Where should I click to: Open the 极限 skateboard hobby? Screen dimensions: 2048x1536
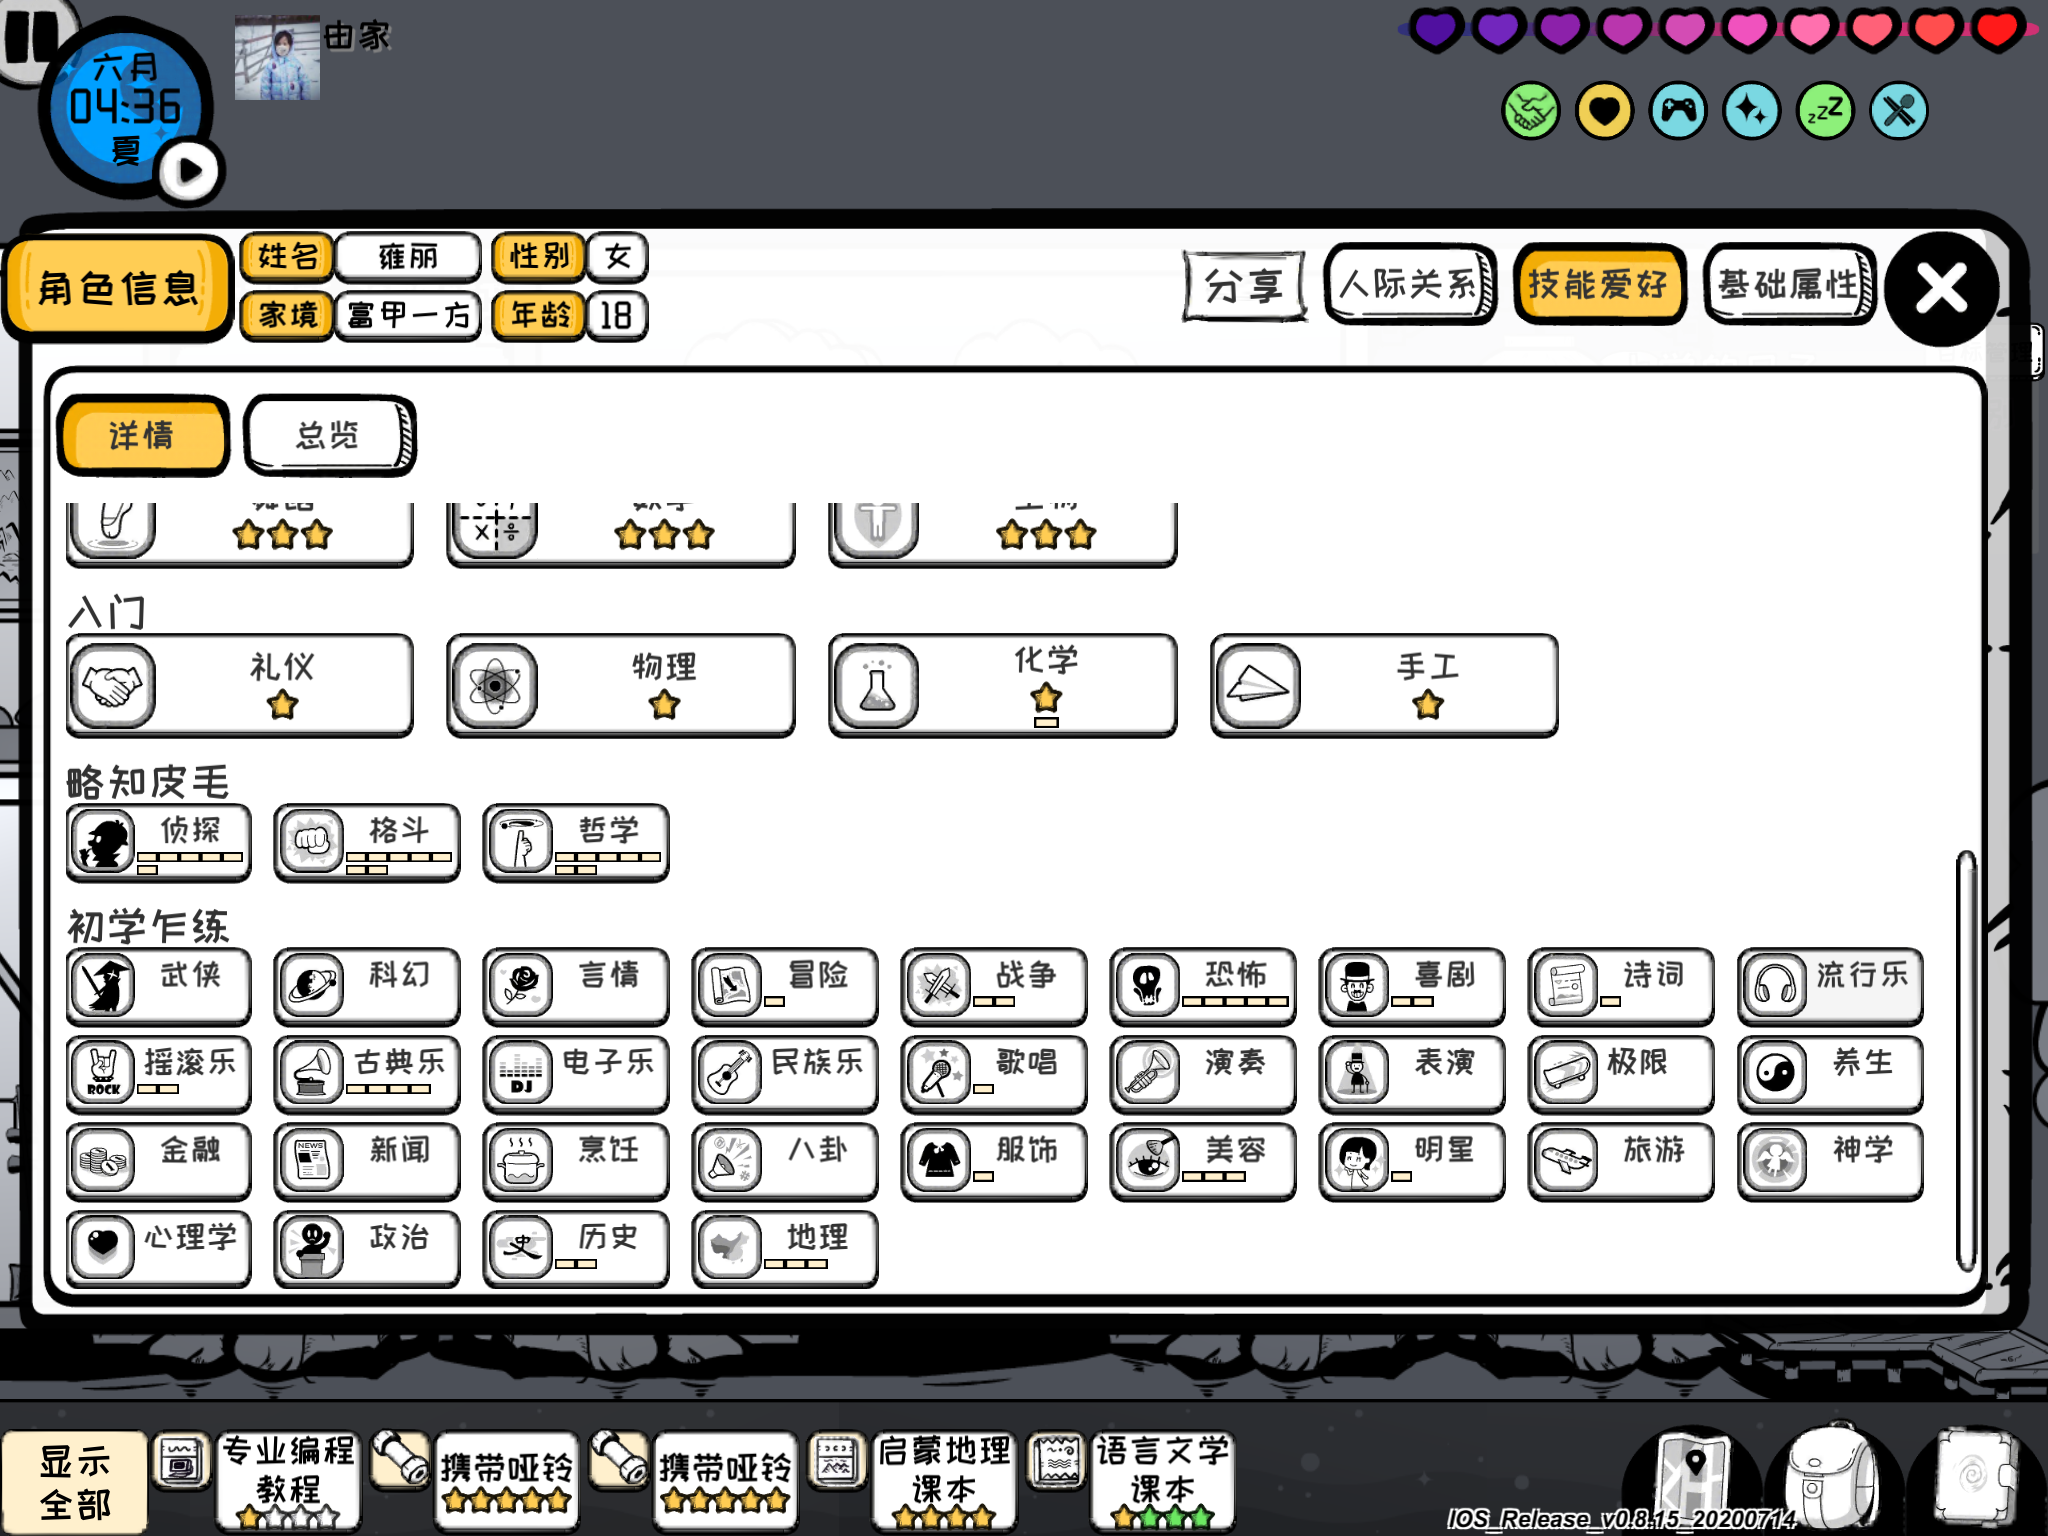(1621, 1075)
